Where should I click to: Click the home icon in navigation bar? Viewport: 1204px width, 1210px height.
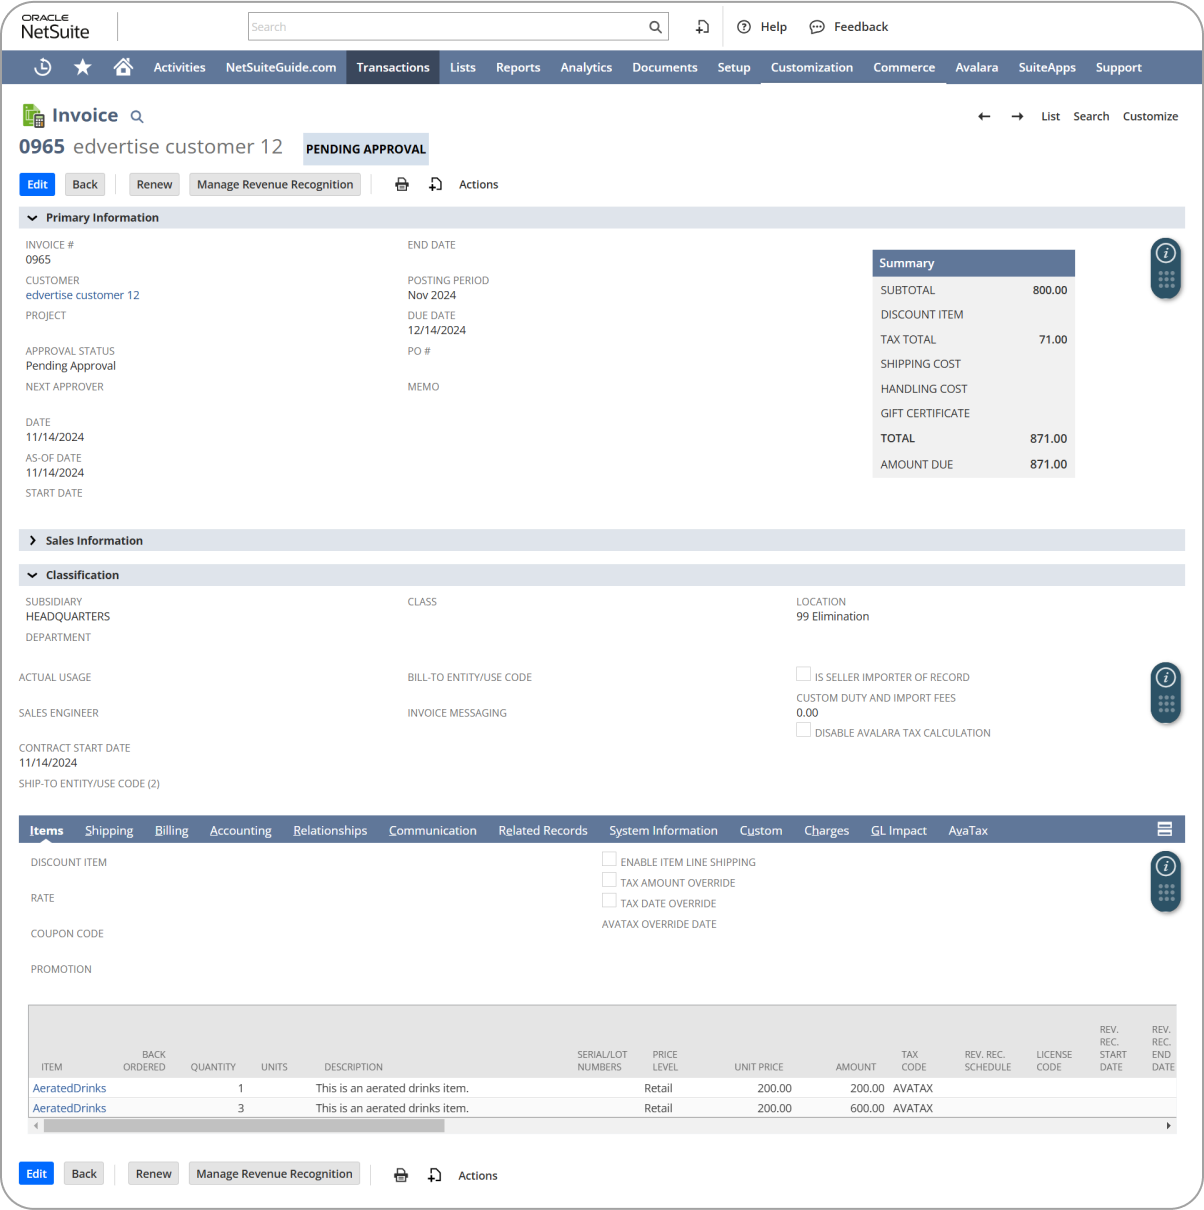click(x=122, y=67)
